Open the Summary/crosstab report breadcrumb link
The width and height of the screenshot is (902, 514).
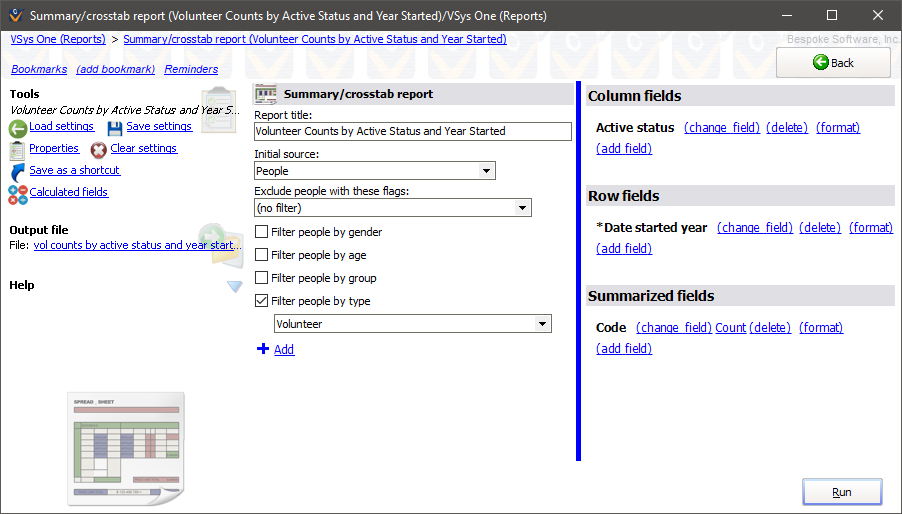315,39
